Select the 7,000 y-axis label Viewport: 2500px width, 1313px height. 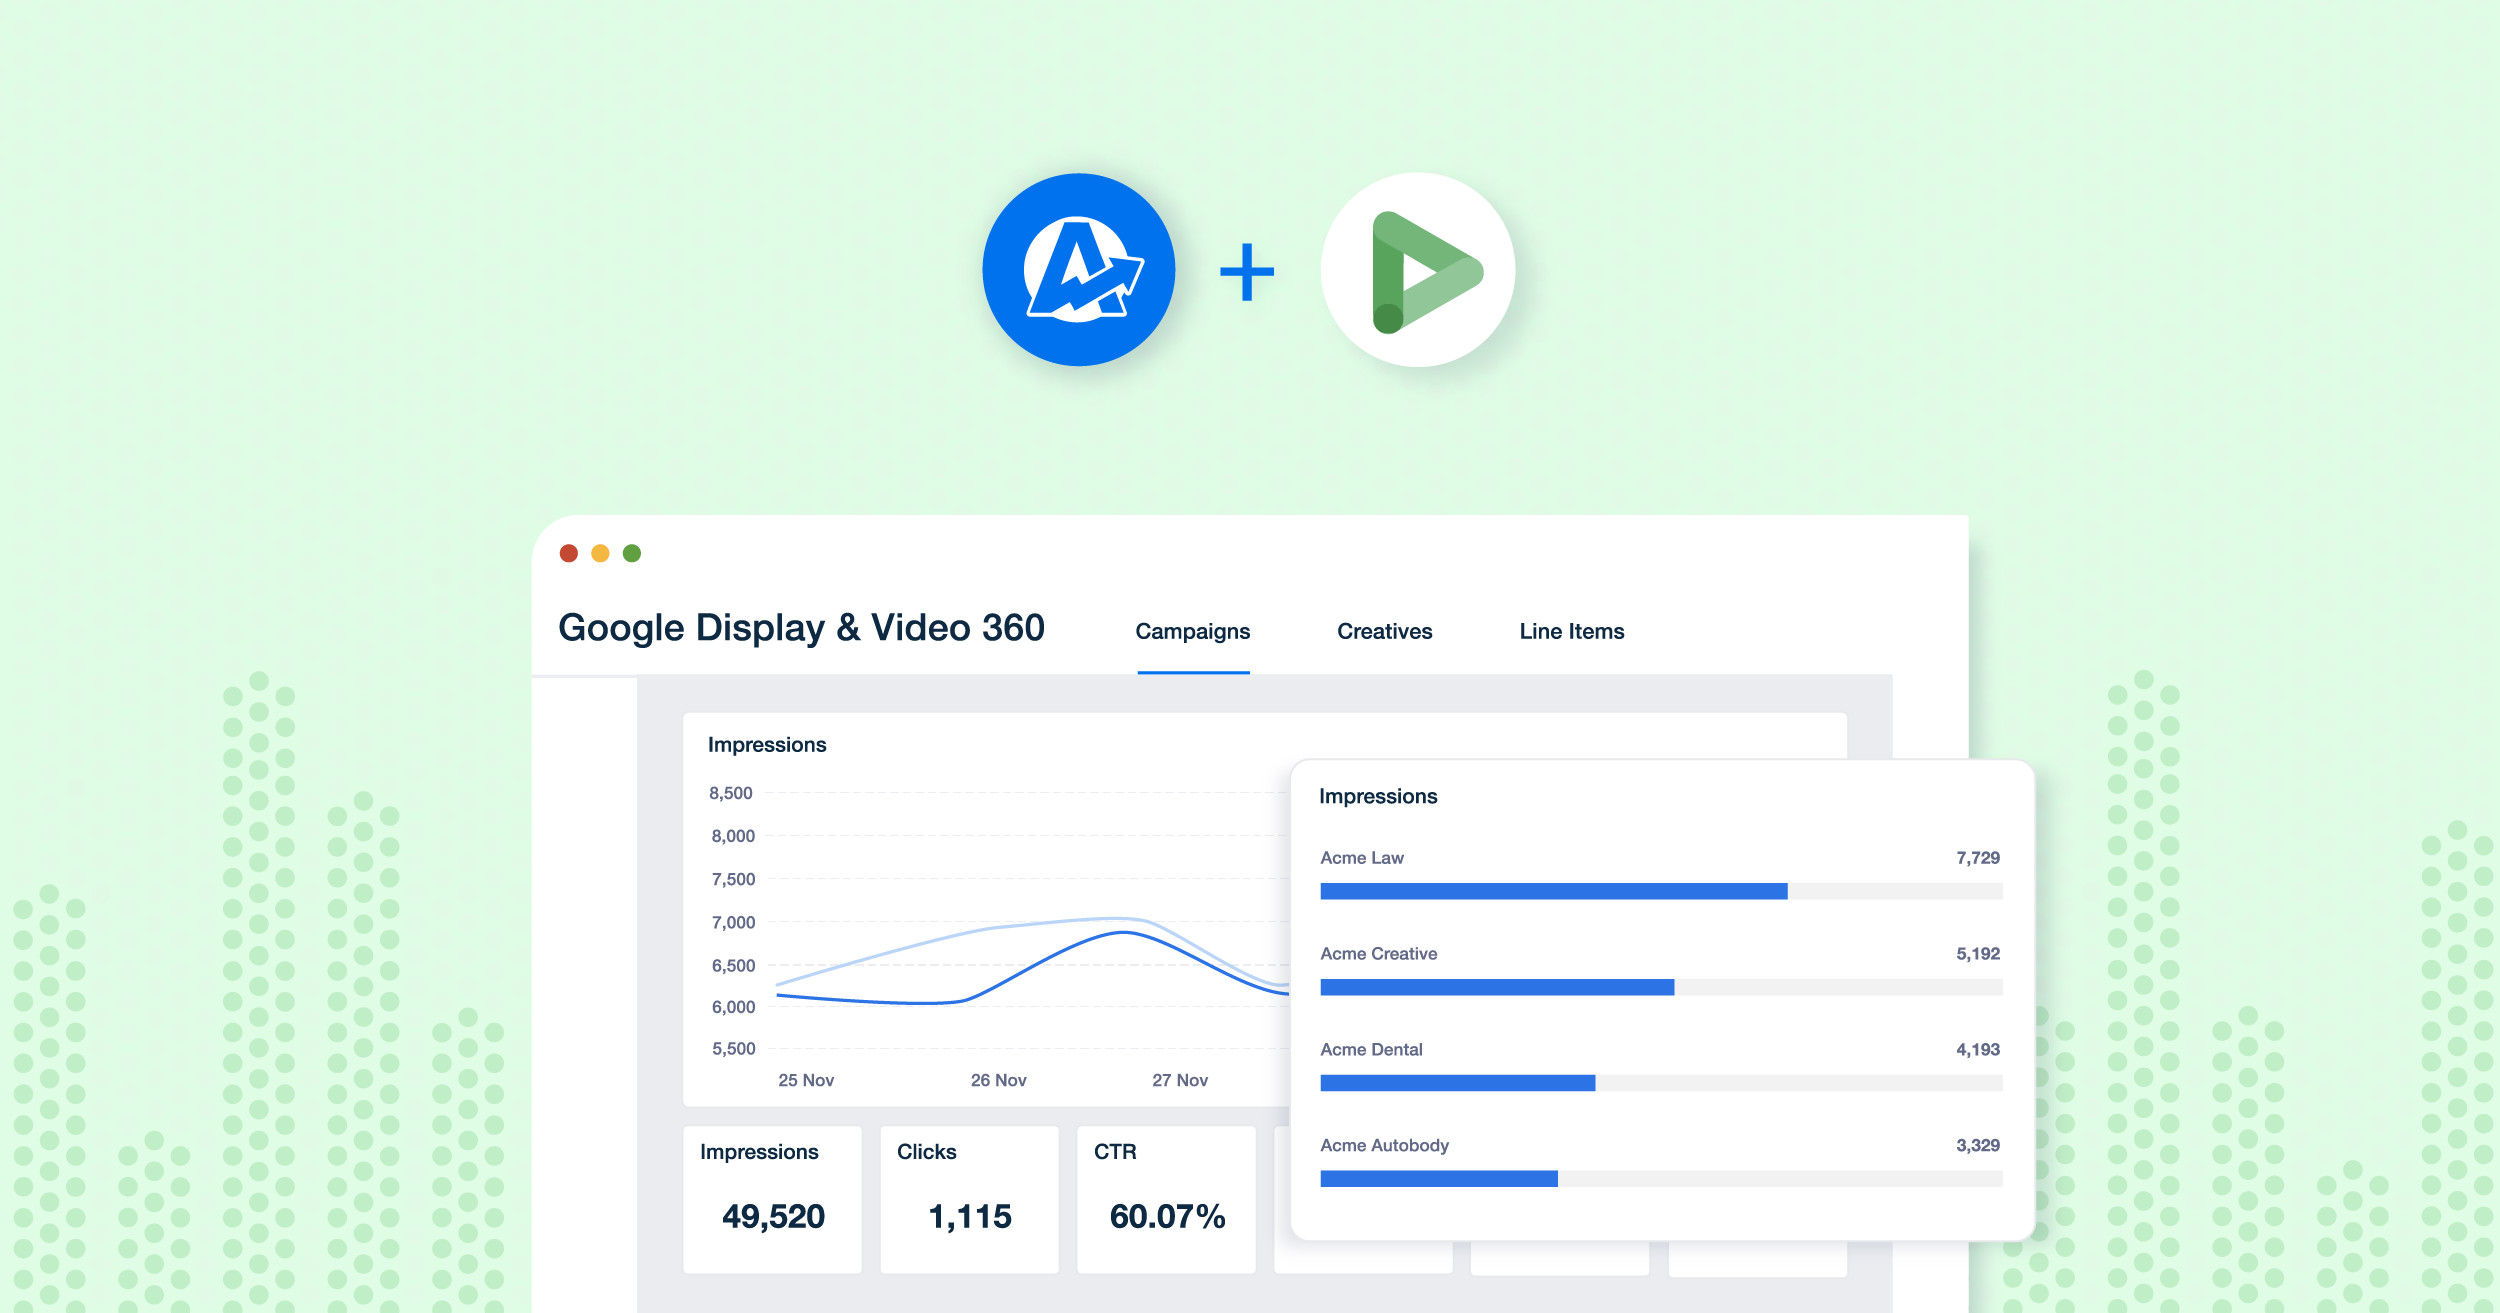click(733, 922)
